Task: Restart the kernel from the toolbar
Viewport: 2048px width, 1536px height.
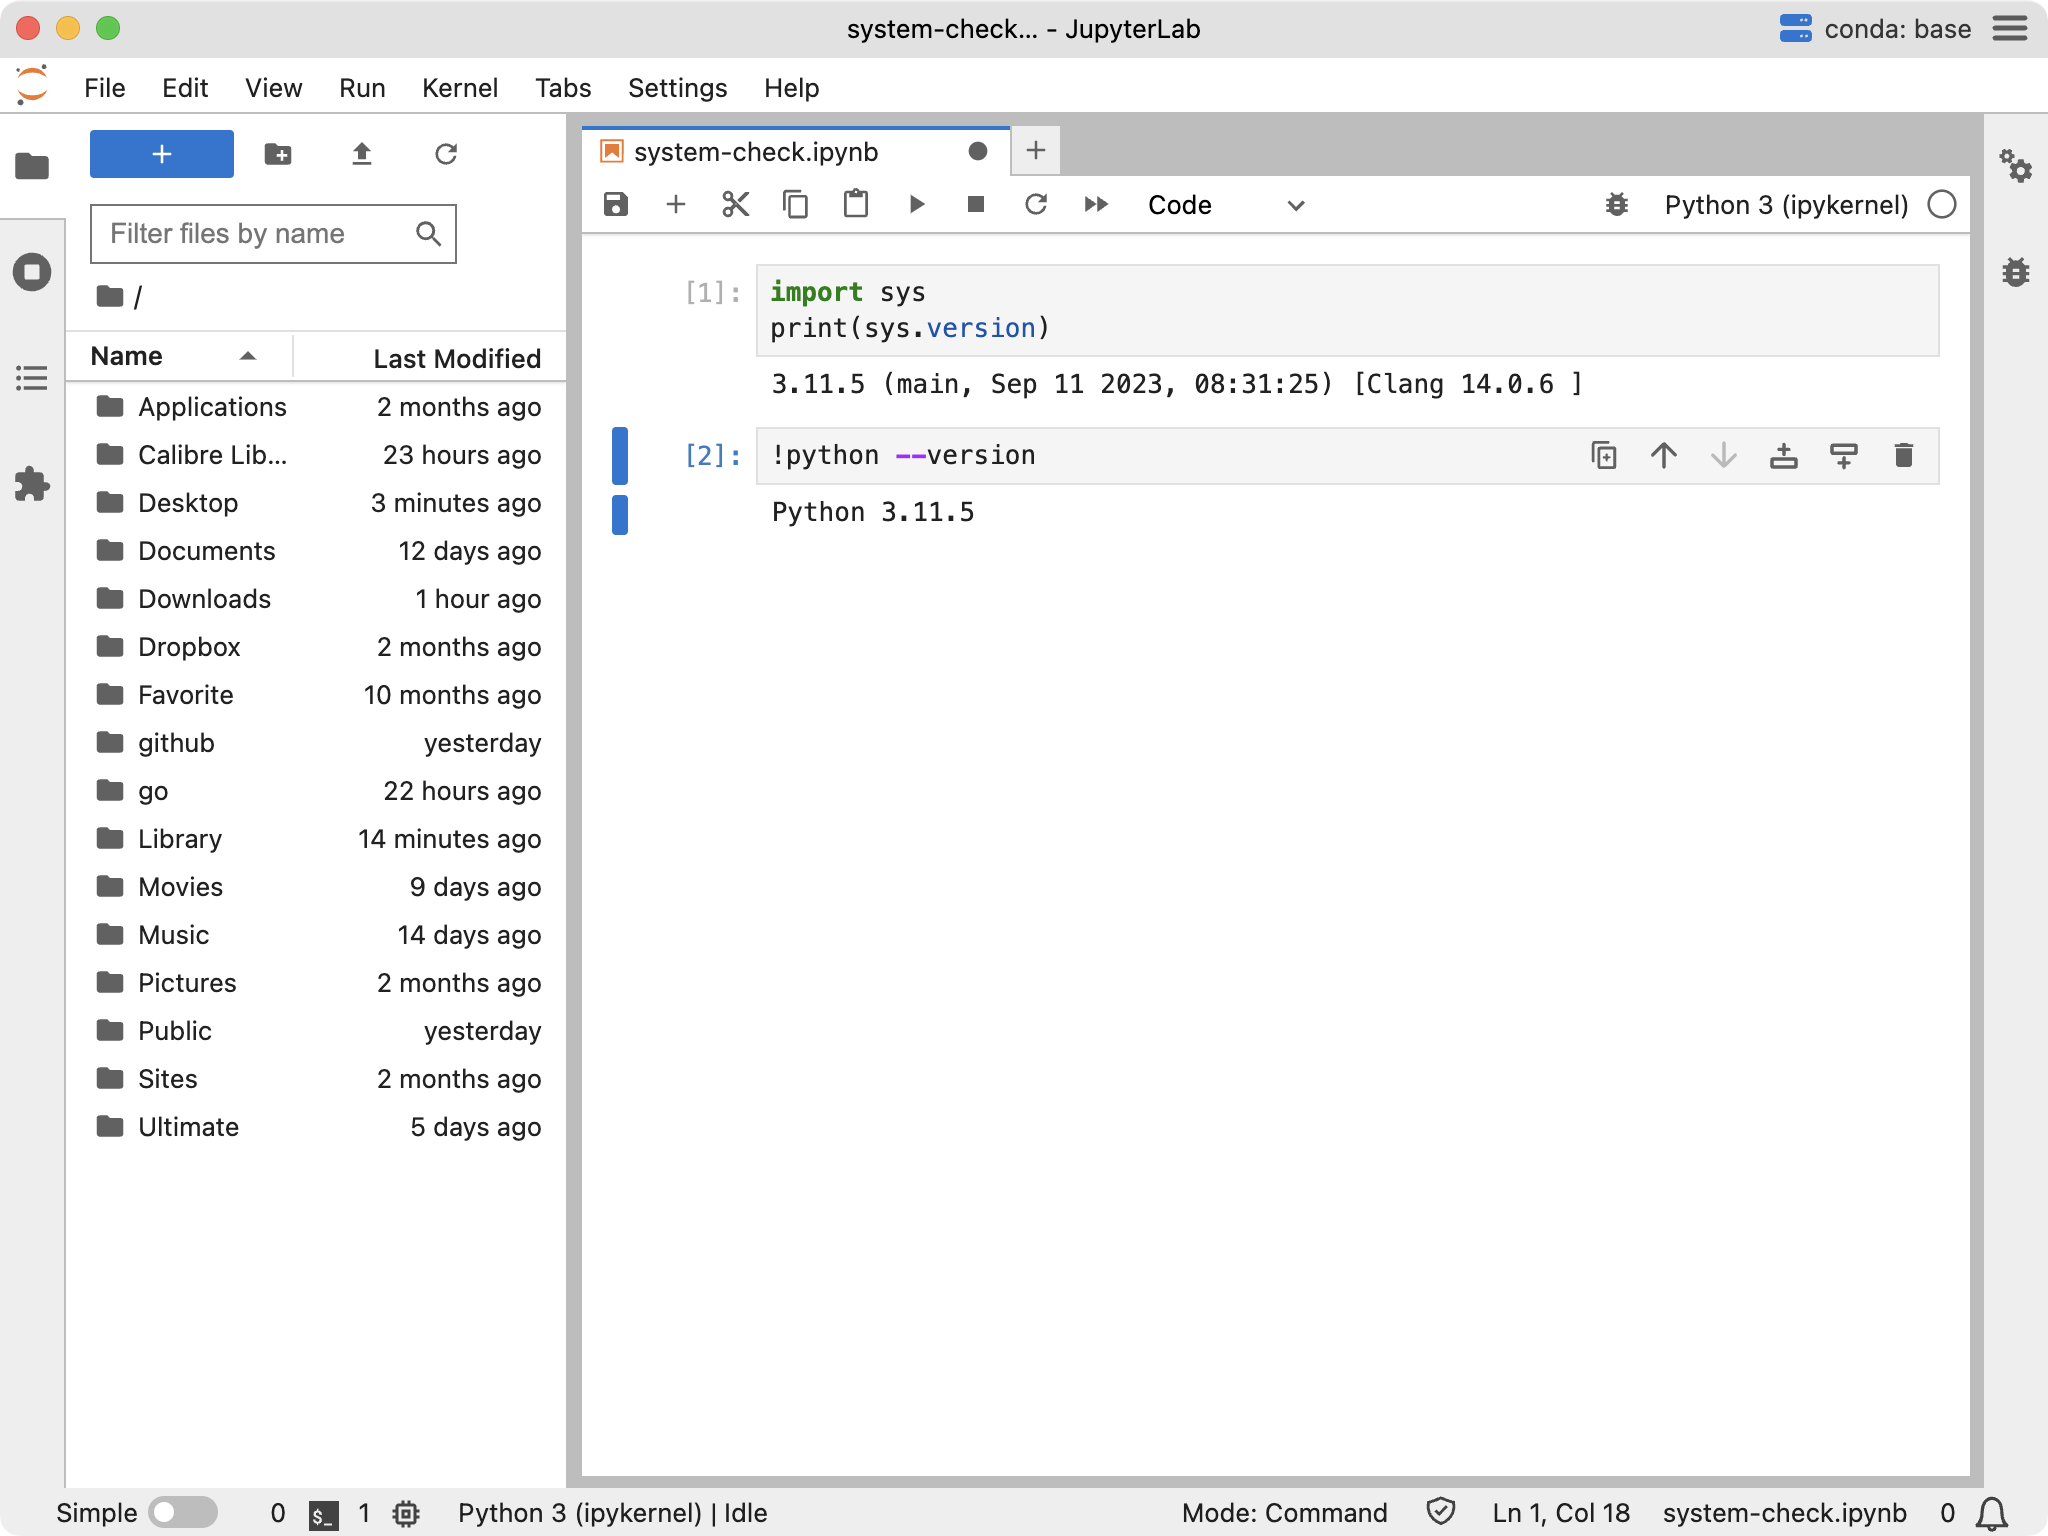Action: pos(1036,205)
